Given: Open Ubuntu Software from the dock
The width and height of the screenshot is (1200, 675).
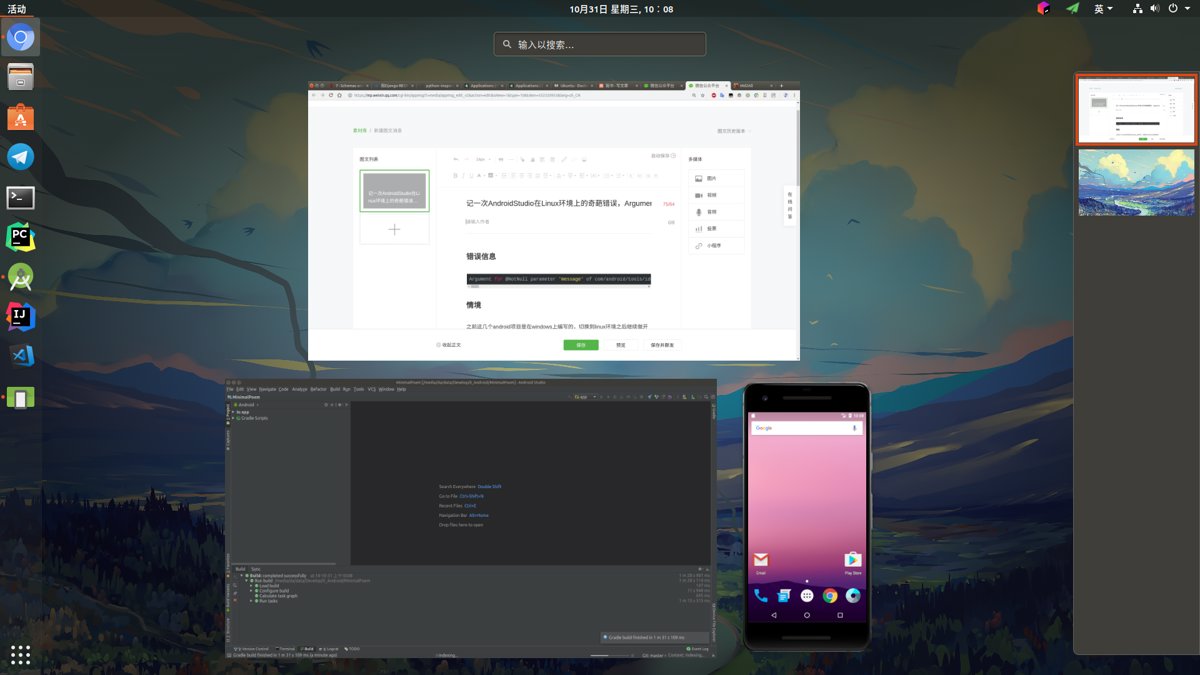Looking at the screenshot, I should pyautogui.click(x=20, y=117).
